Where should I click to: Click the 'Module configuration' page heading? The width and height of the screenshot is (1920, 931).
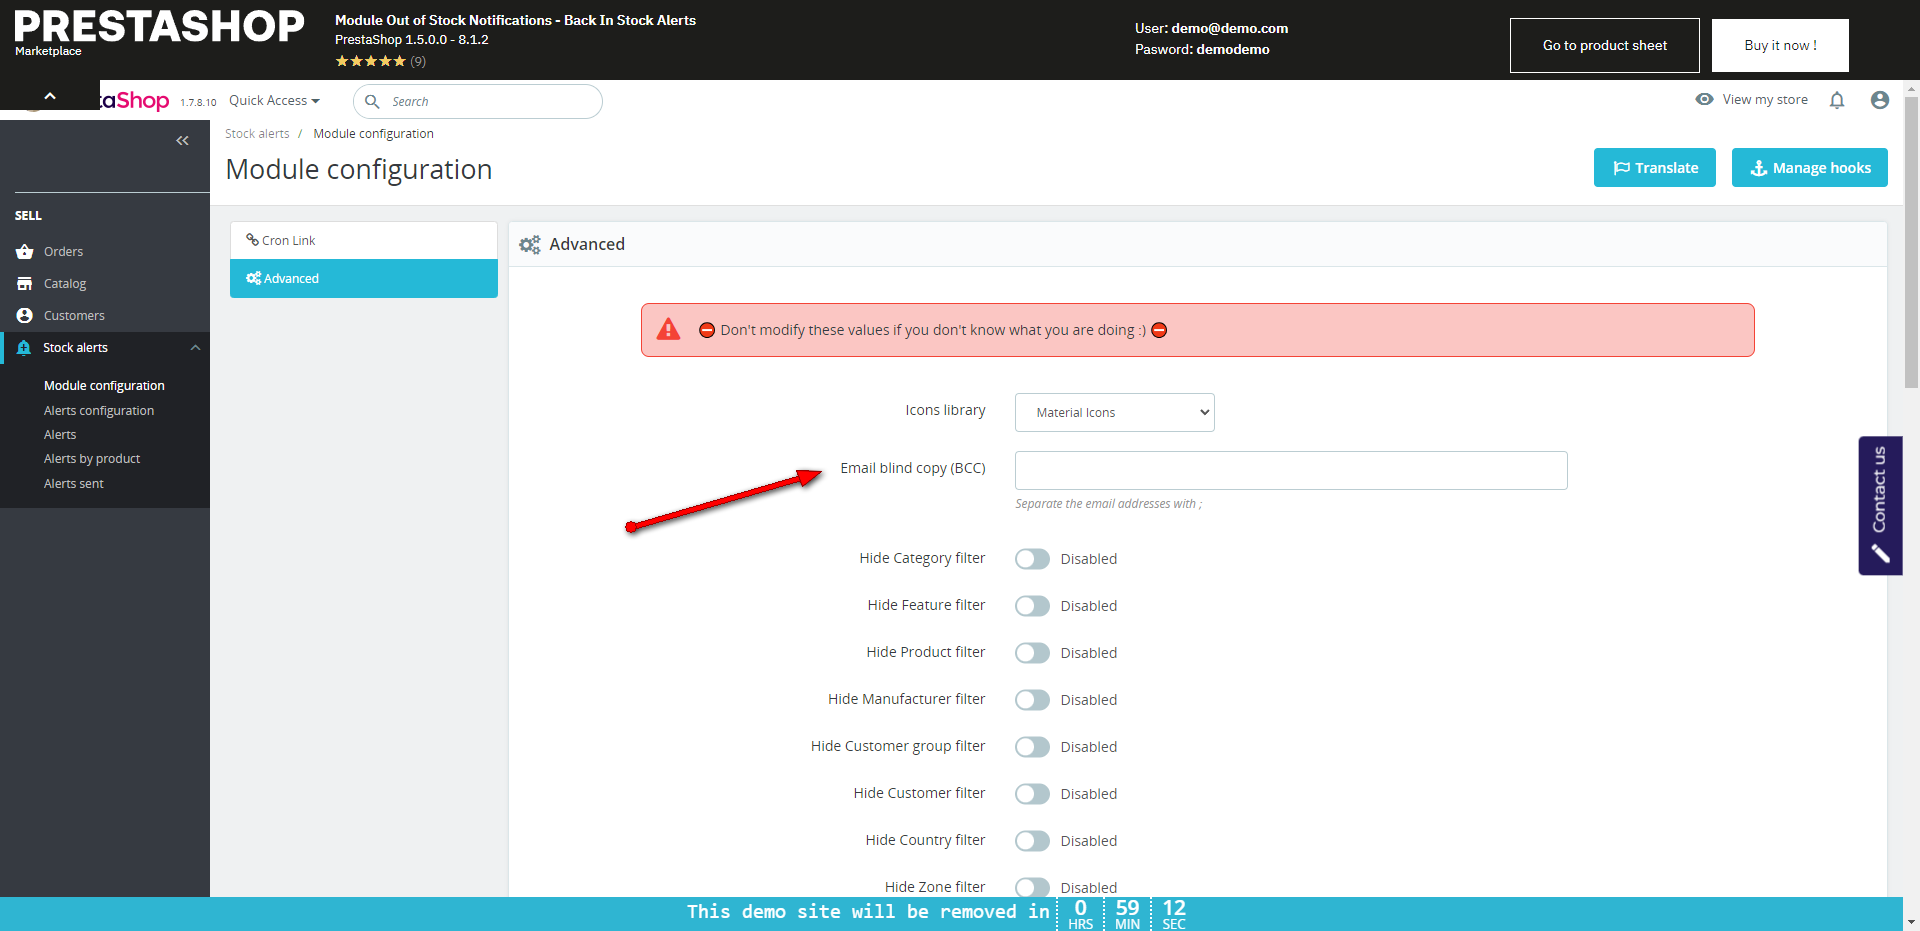point(359,169)
